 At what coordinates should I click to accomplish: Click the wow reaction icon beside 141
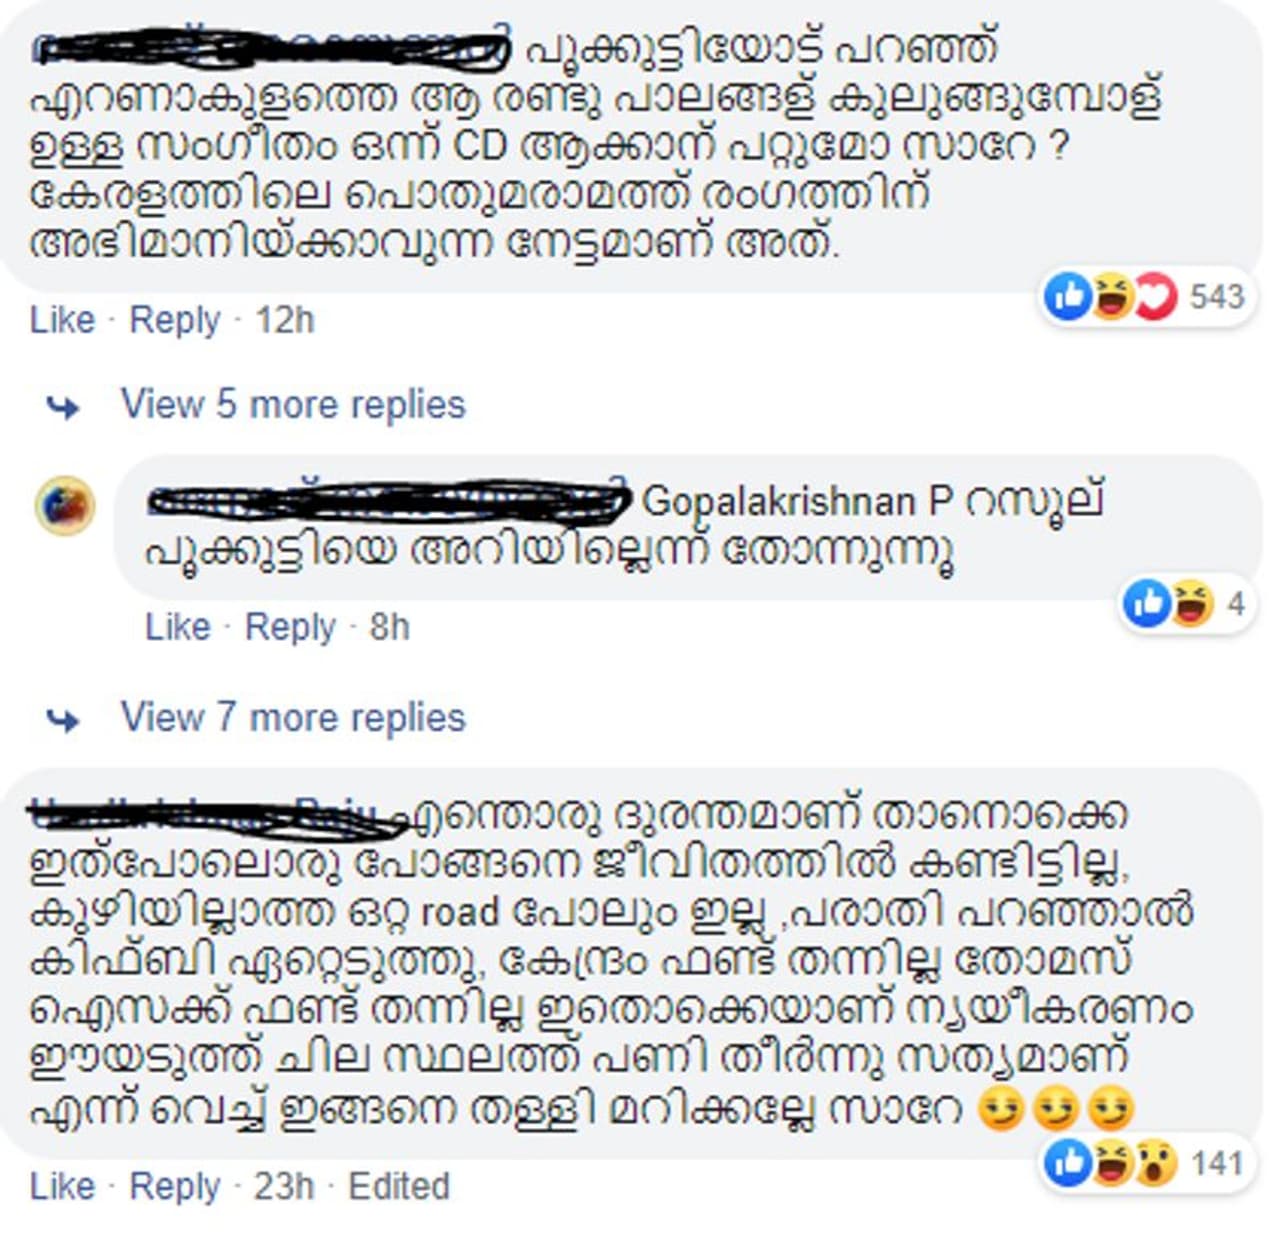[1156, 1164]
